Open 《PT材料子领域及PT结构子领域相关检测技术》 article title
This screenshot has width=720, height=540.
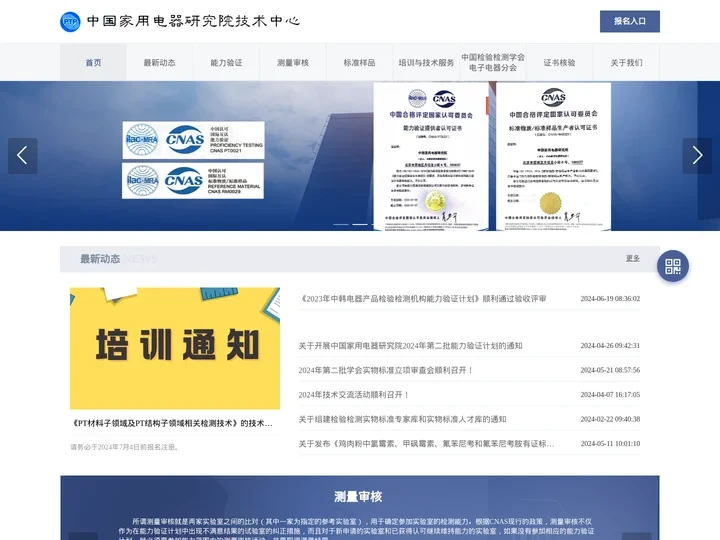click(x=172, y=423)
